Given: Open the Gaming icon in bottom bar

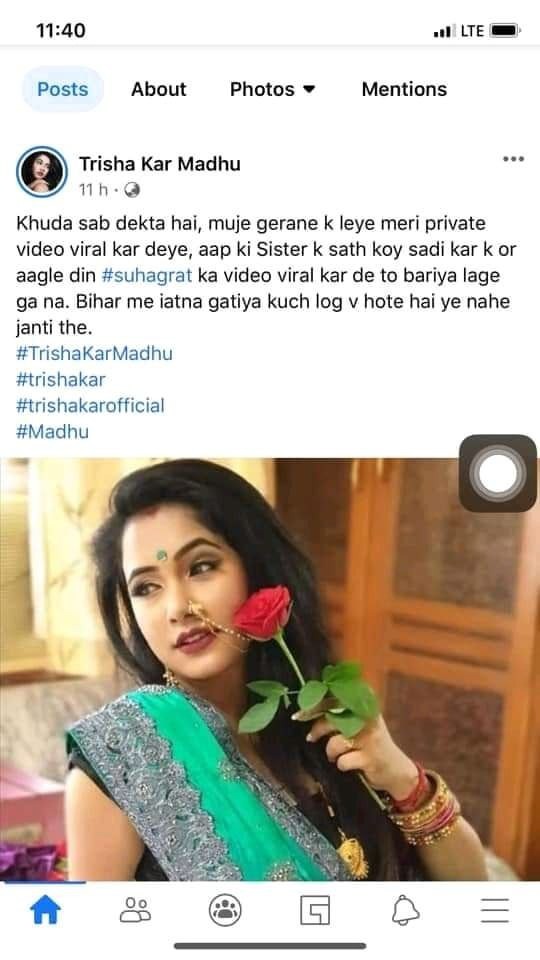Looking at the screenshot, I should pyautogui.click(x=315, y=910).
